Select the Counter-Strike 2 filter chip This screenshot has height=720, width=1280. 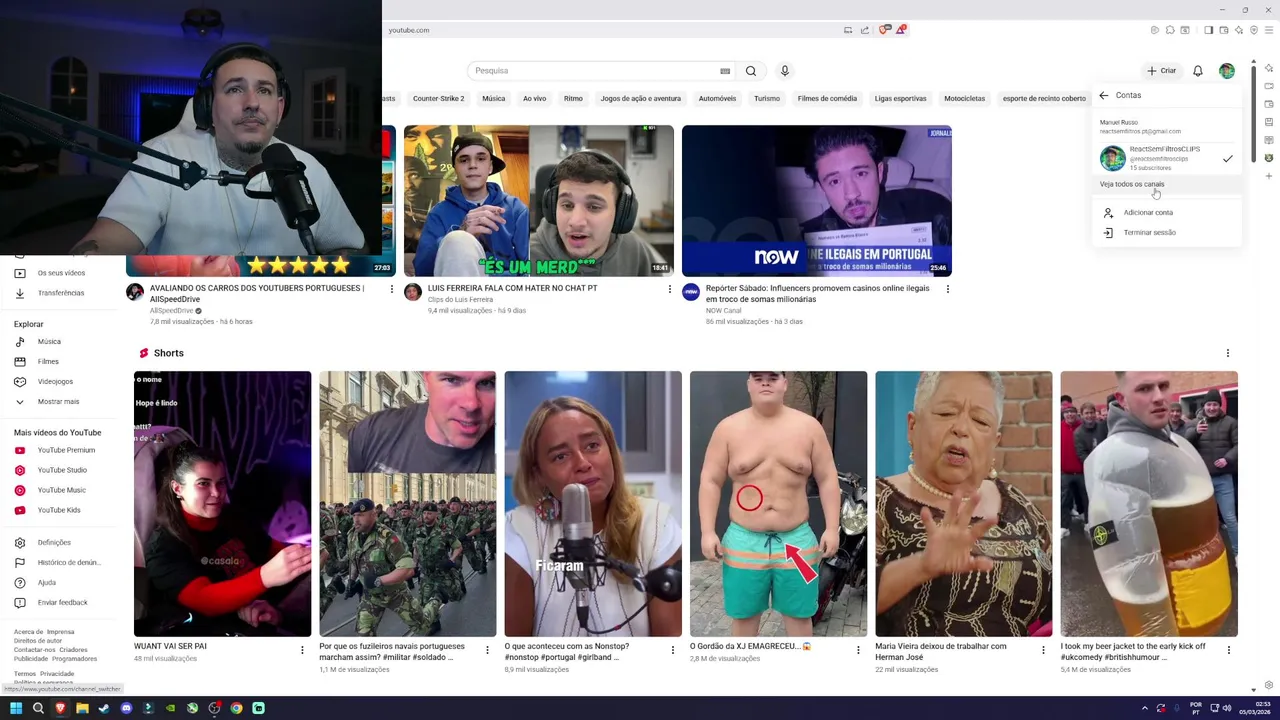(438, 99)
